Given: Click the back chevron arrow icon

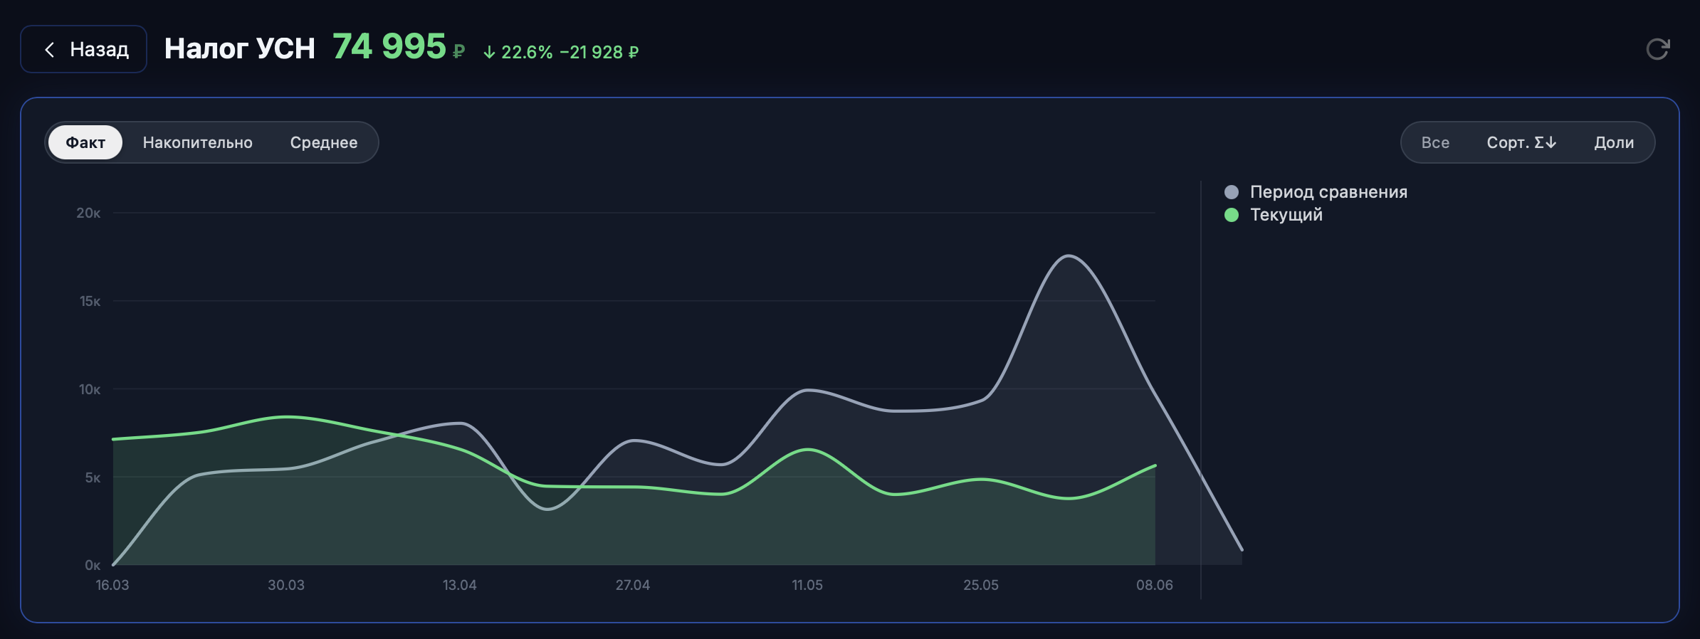Looking at the screenshot, I should pos(49,49).
